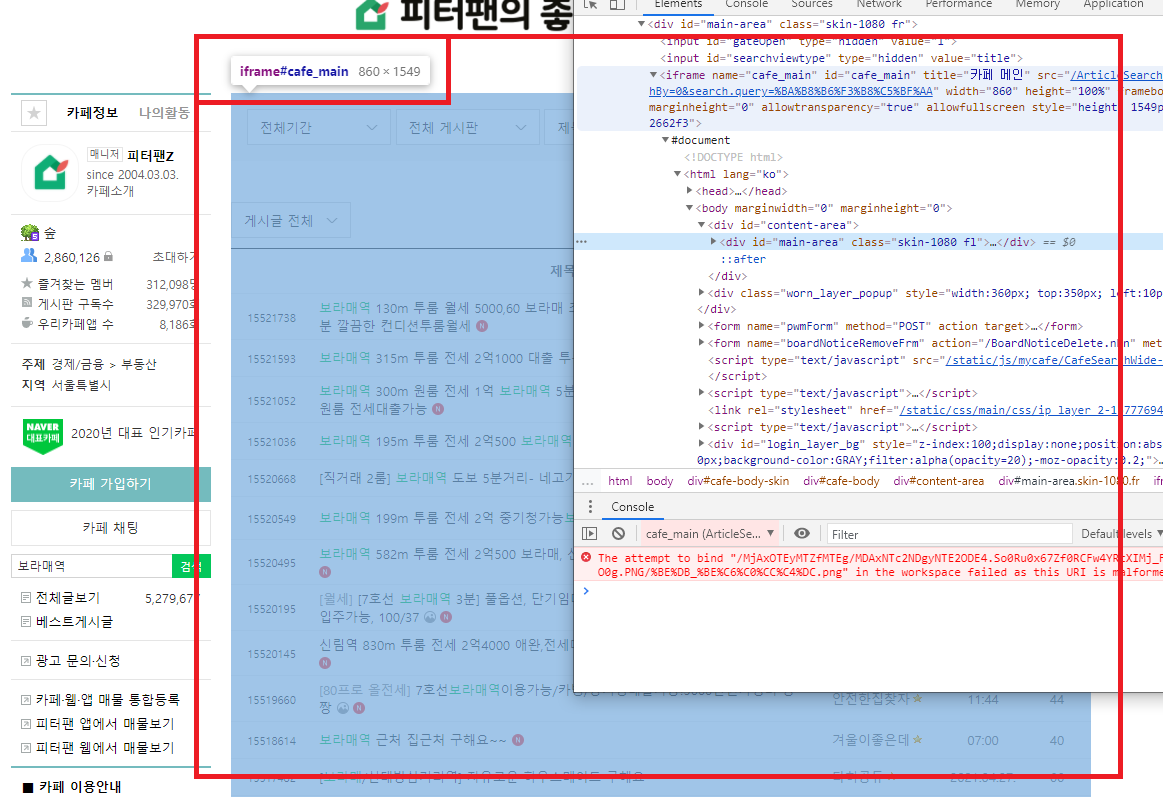Expand the pwmForm form node
Screen dimensions: 1163x797
[701, 326]
